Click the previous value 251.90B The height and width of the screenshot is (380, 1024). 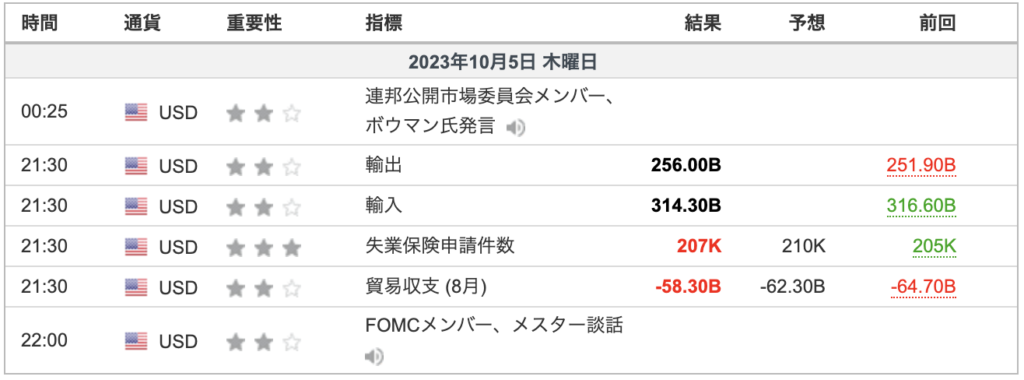[x=921, y=167]
